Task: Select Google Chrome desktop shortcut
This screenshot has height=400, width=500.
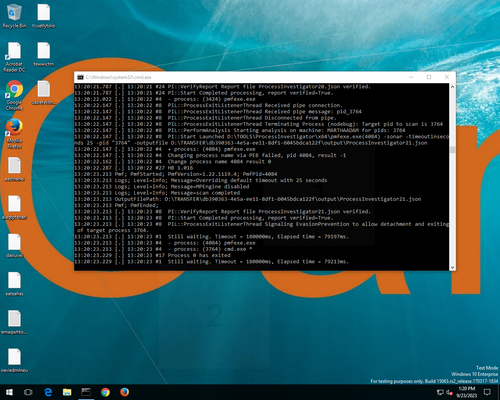Action: click(14, 96)
